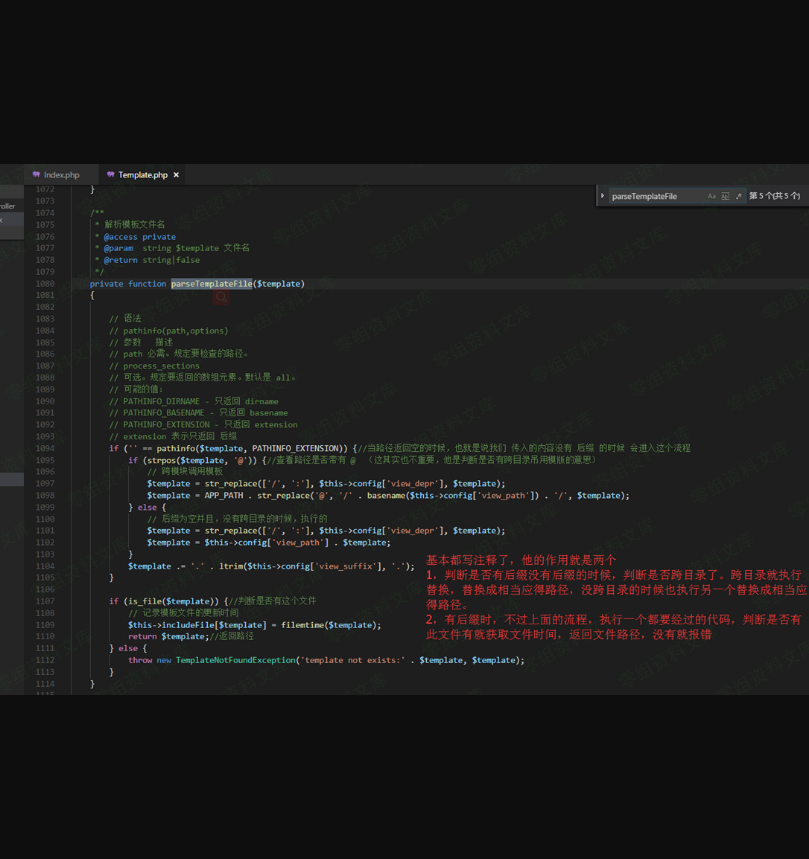Click line number 1094 in the gutter
Image resolution: width=809 pixels, height=859 pixels.
click(45, 448)
